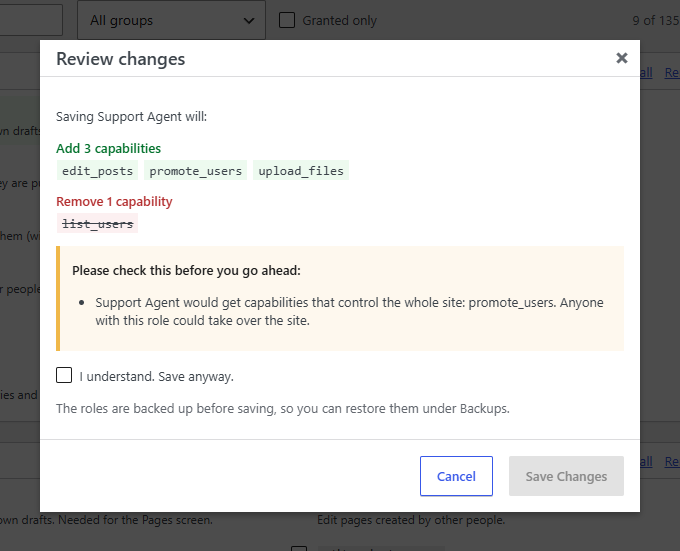Toggle the Granted only checkbox
680x551 pixels.
point(287,20)
